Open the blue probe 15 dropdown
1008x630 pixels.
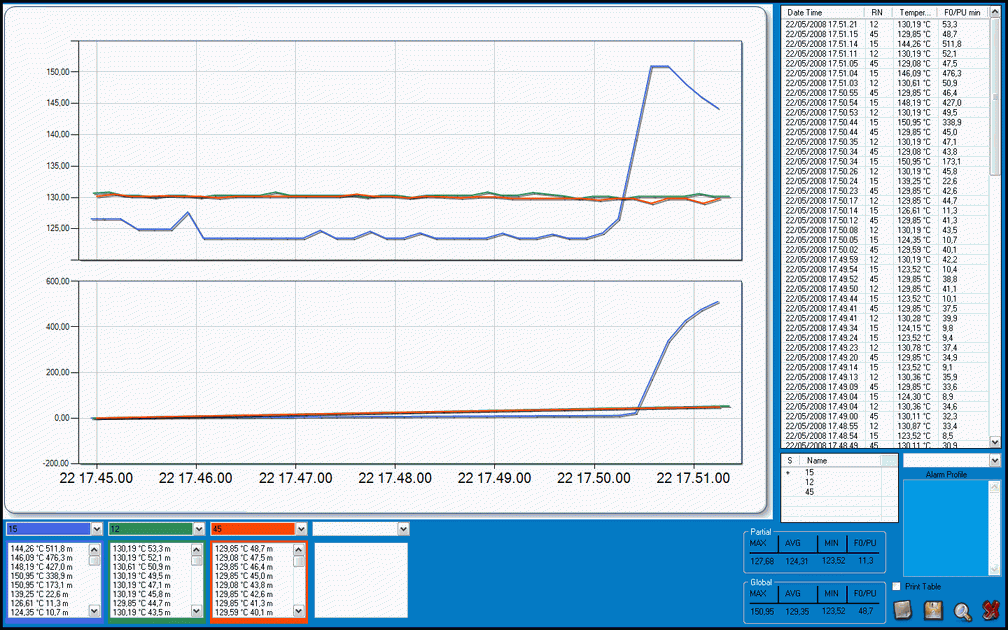click(97, 528)
